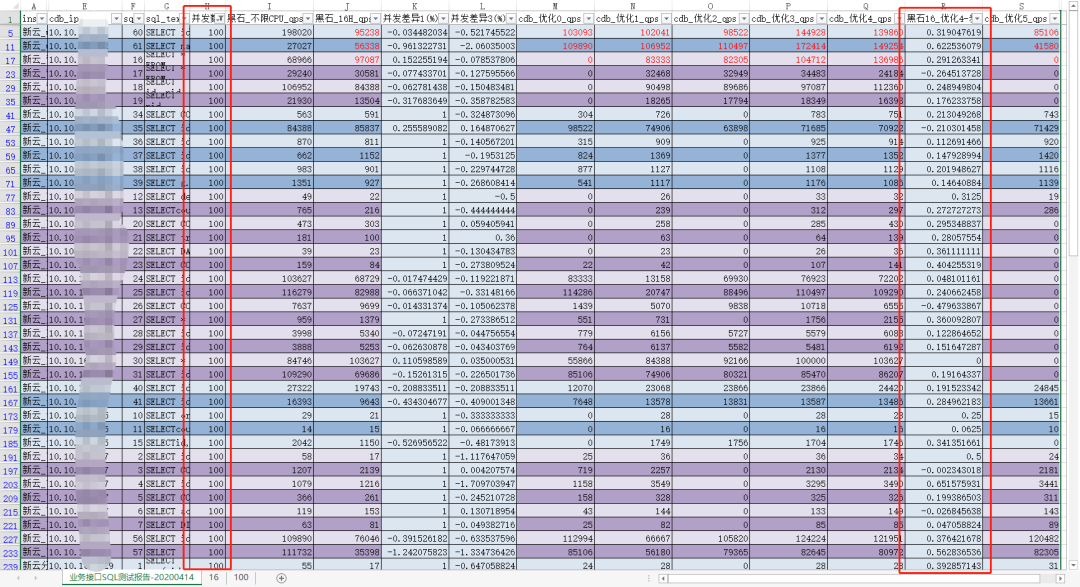Click cell value 0.622536079
The height and width of the screenshot is (587, 1080).
(x=944, y=46)
